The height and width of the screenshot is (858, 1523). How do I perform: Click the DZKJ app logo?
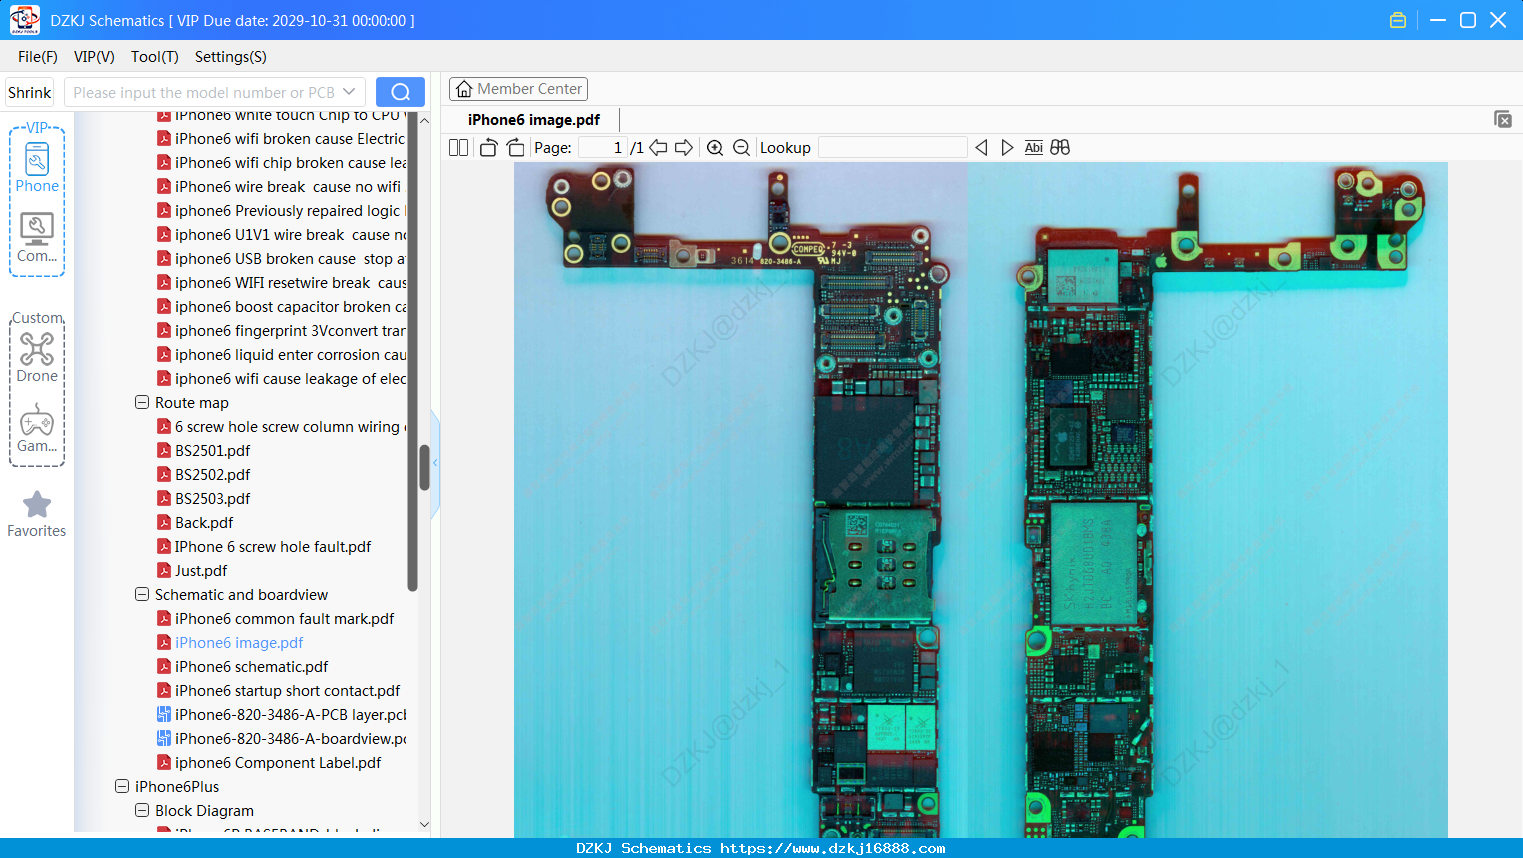click(x=24, y=20)
